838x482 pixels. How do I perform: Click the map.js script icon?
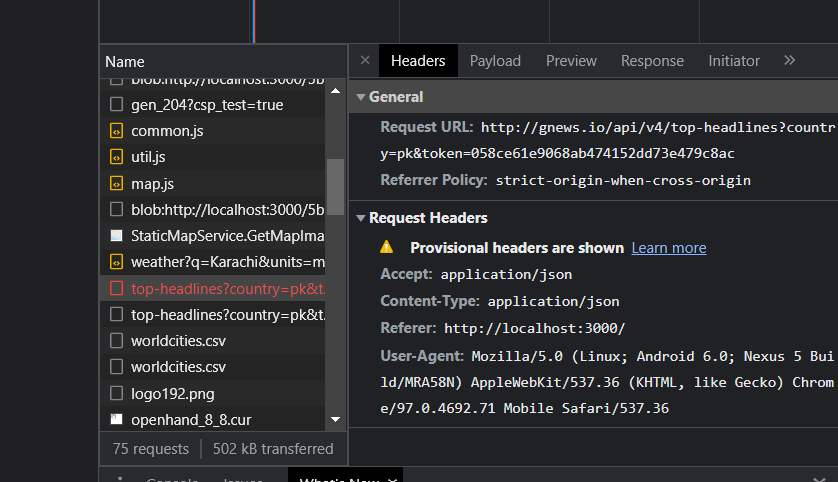point(116,183)
